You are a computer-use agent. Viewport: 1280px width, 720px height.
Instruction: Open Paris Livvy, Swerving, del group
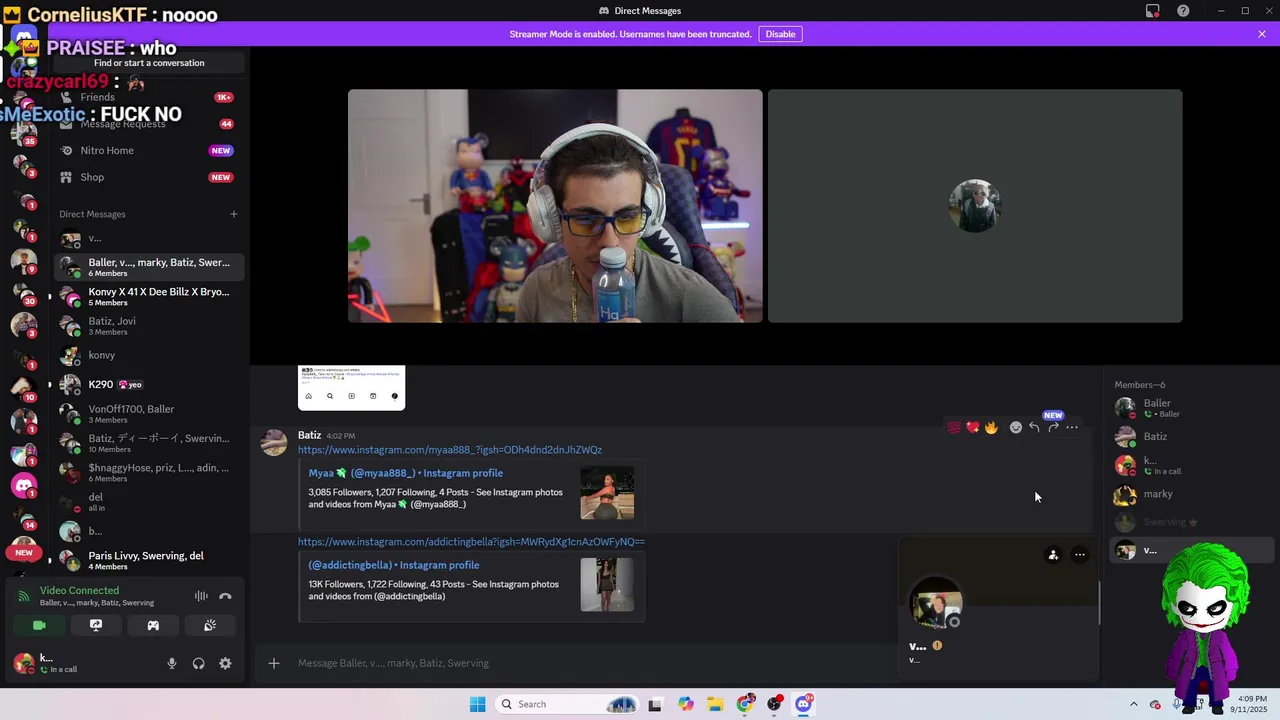pos(148,560)
